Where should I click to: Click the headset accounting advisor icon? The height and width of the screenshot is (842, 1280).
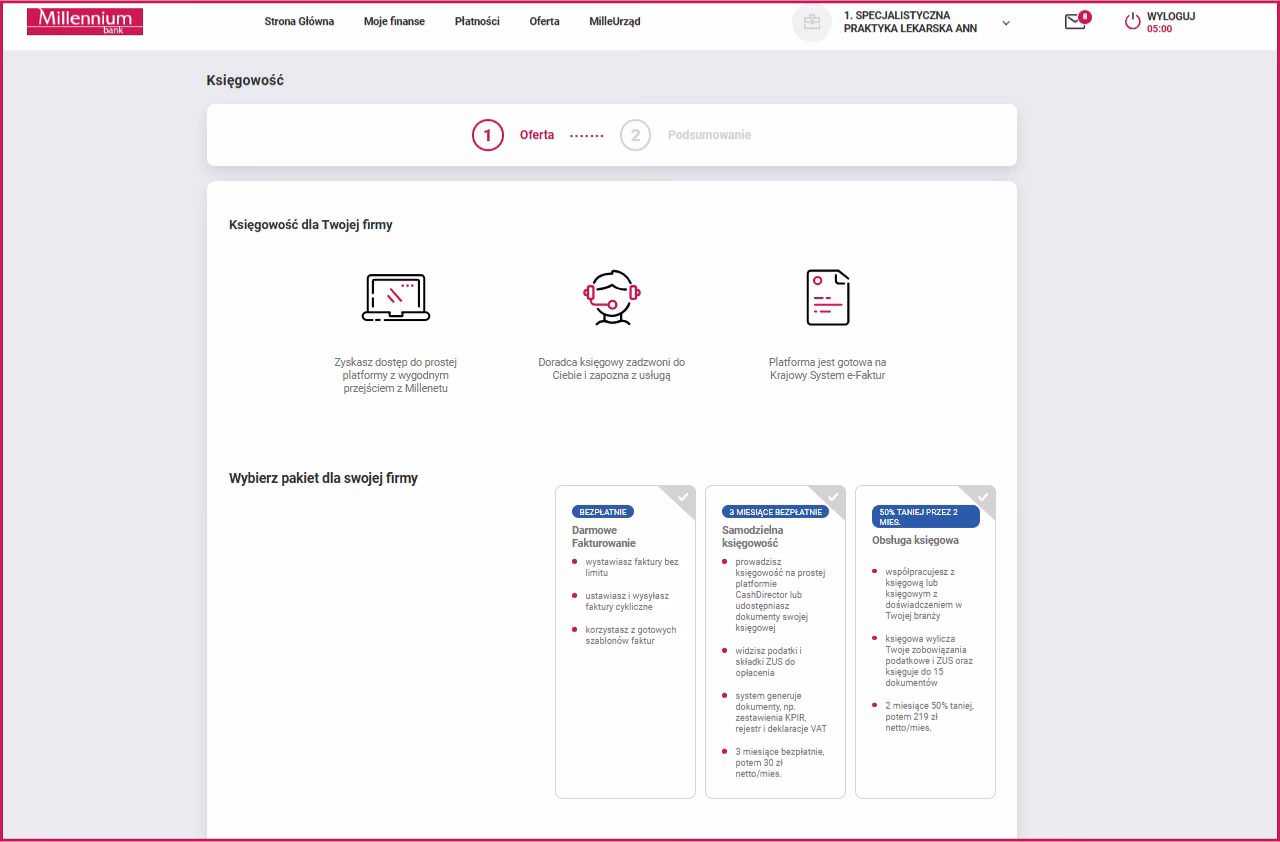click(611, 298)
